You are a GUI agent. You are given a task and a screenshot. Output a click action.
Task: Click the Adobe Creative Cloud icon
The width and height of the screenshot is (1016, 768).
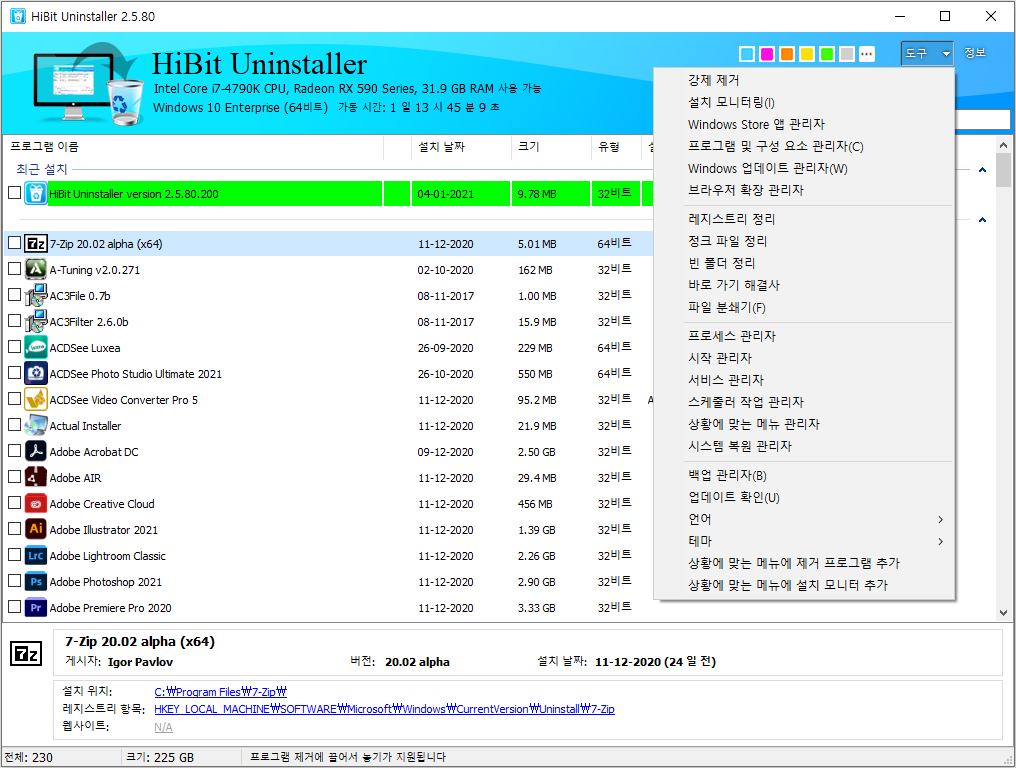point(36,504)
